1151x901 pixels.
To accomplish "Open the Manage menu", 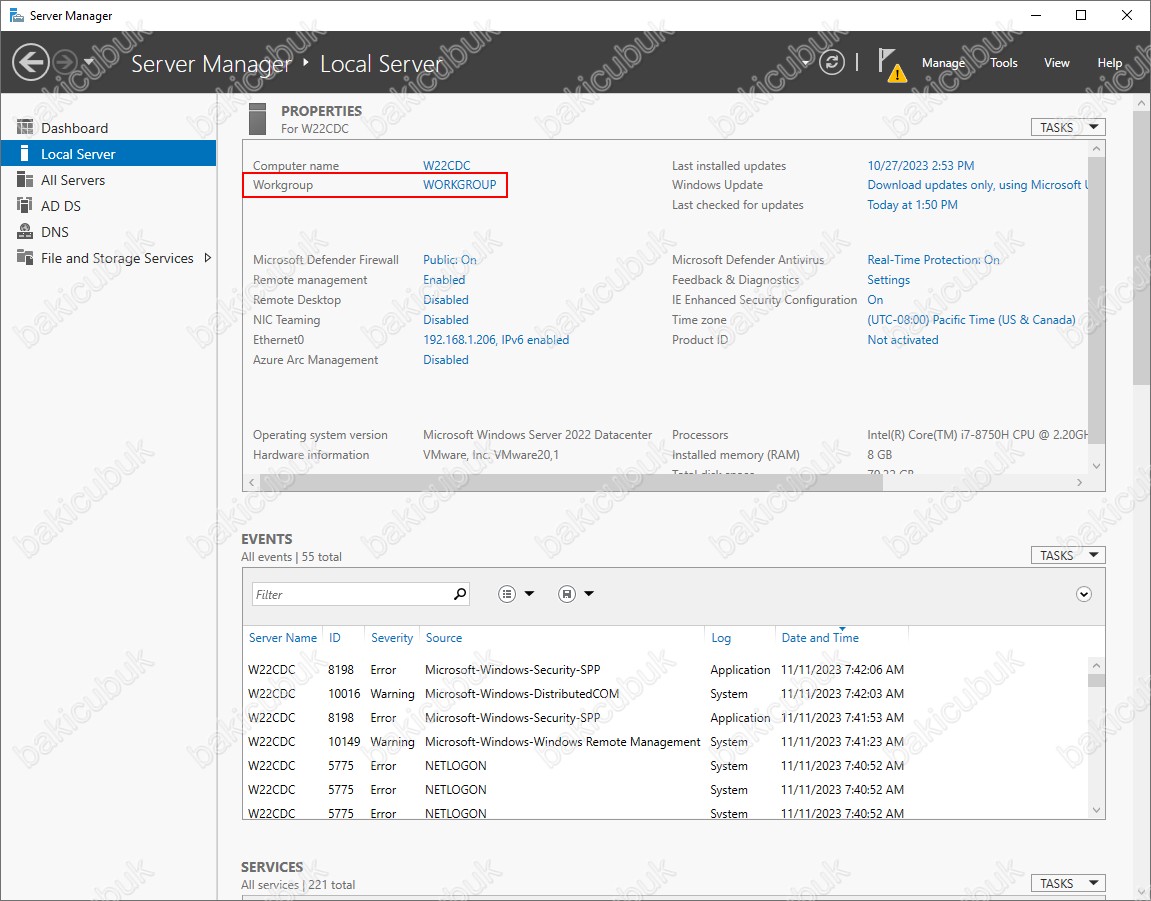I will (x=943, y=63).
